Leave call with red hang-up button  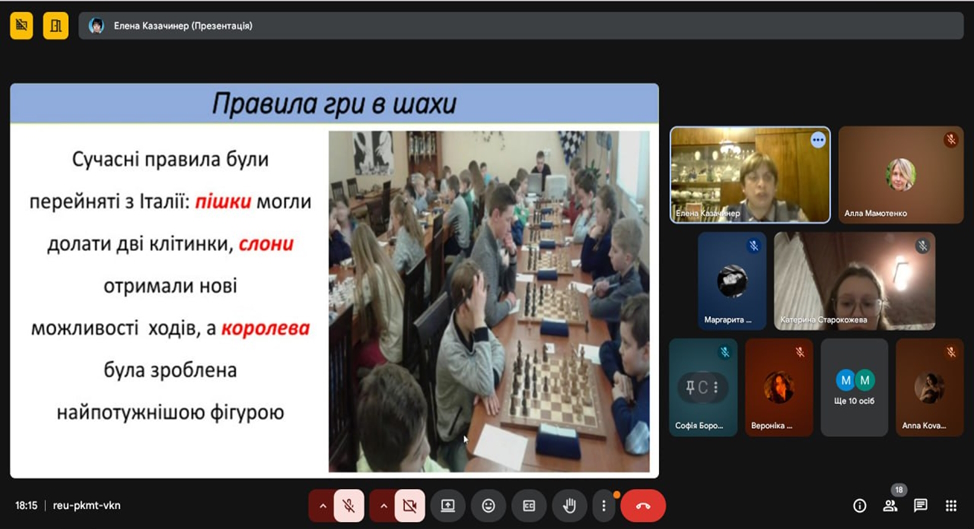pos(643,506)
